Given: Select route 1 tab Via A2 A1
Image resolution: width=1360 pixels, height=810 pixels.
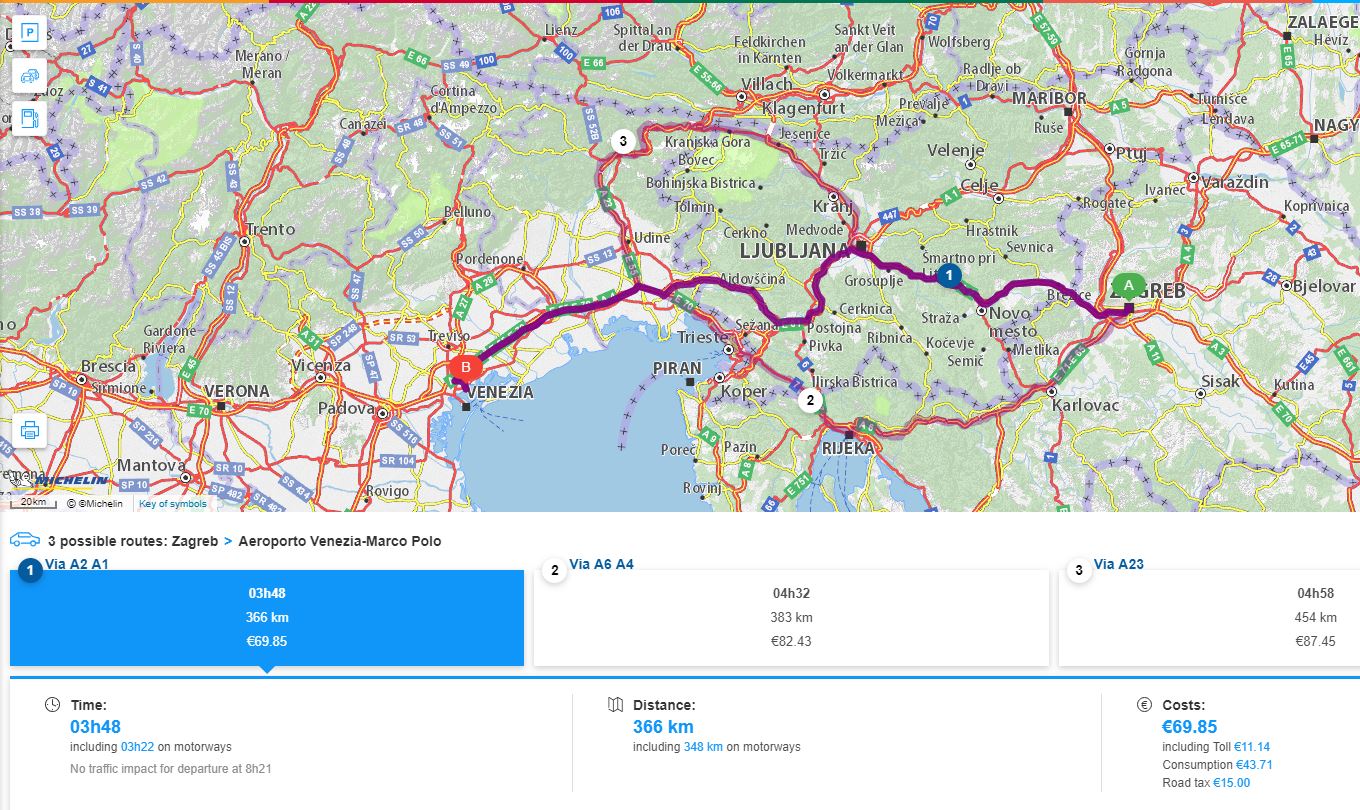Looking at the screenshot, I should pos(267,617).
